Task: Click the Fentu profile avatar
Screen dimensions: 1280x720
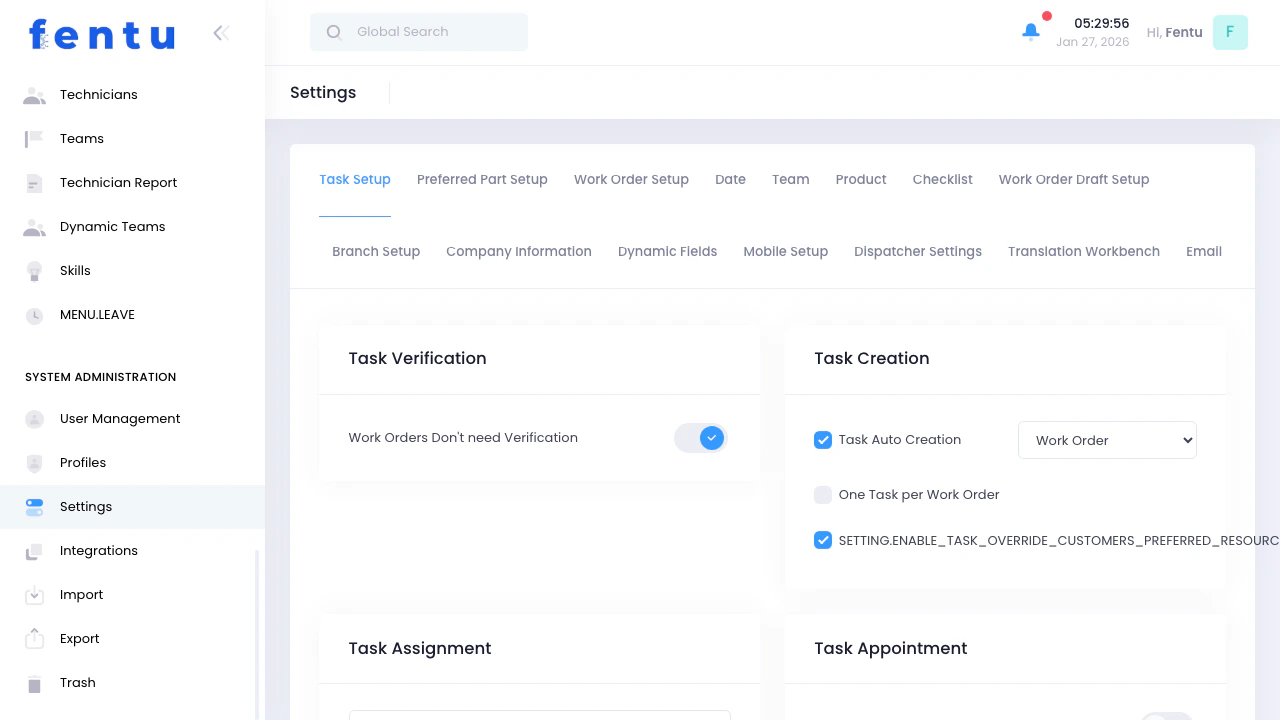Action: (1230, 32)
